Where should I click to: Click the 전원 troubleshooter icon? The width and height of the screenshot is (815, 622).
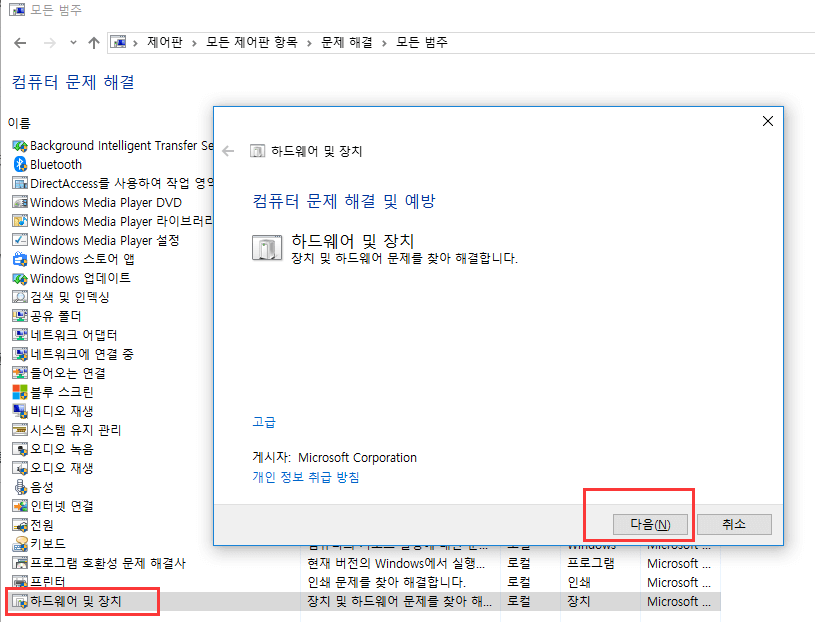click(x=19, y=525)
